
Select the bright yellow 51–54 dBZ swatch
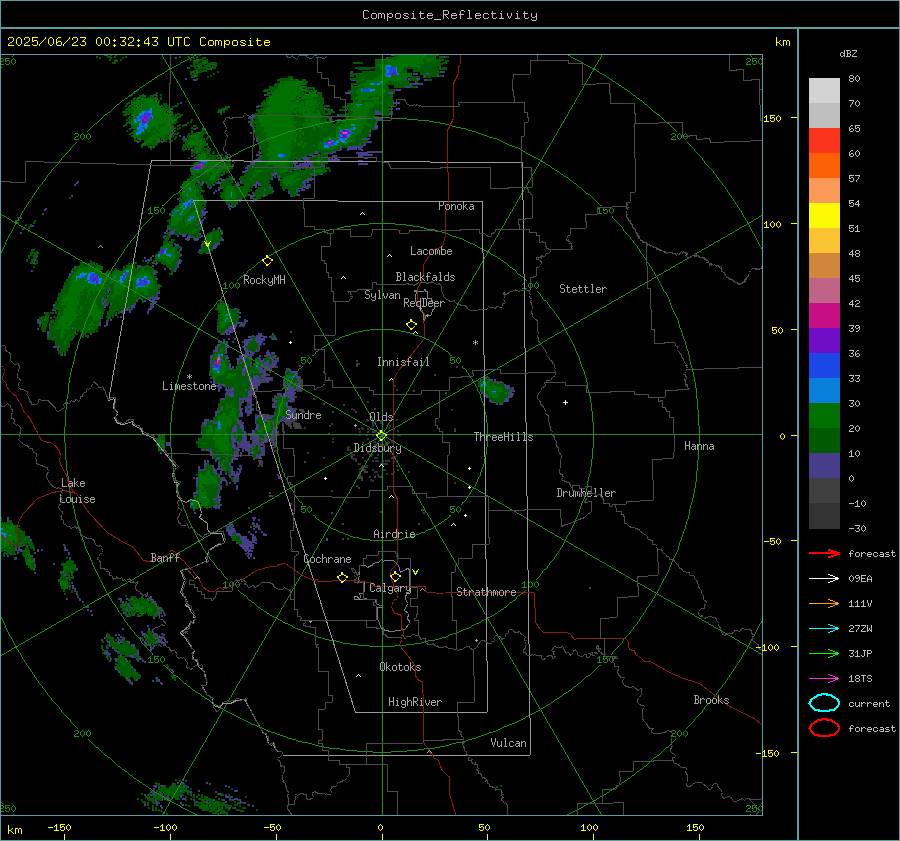coord(824,216)
